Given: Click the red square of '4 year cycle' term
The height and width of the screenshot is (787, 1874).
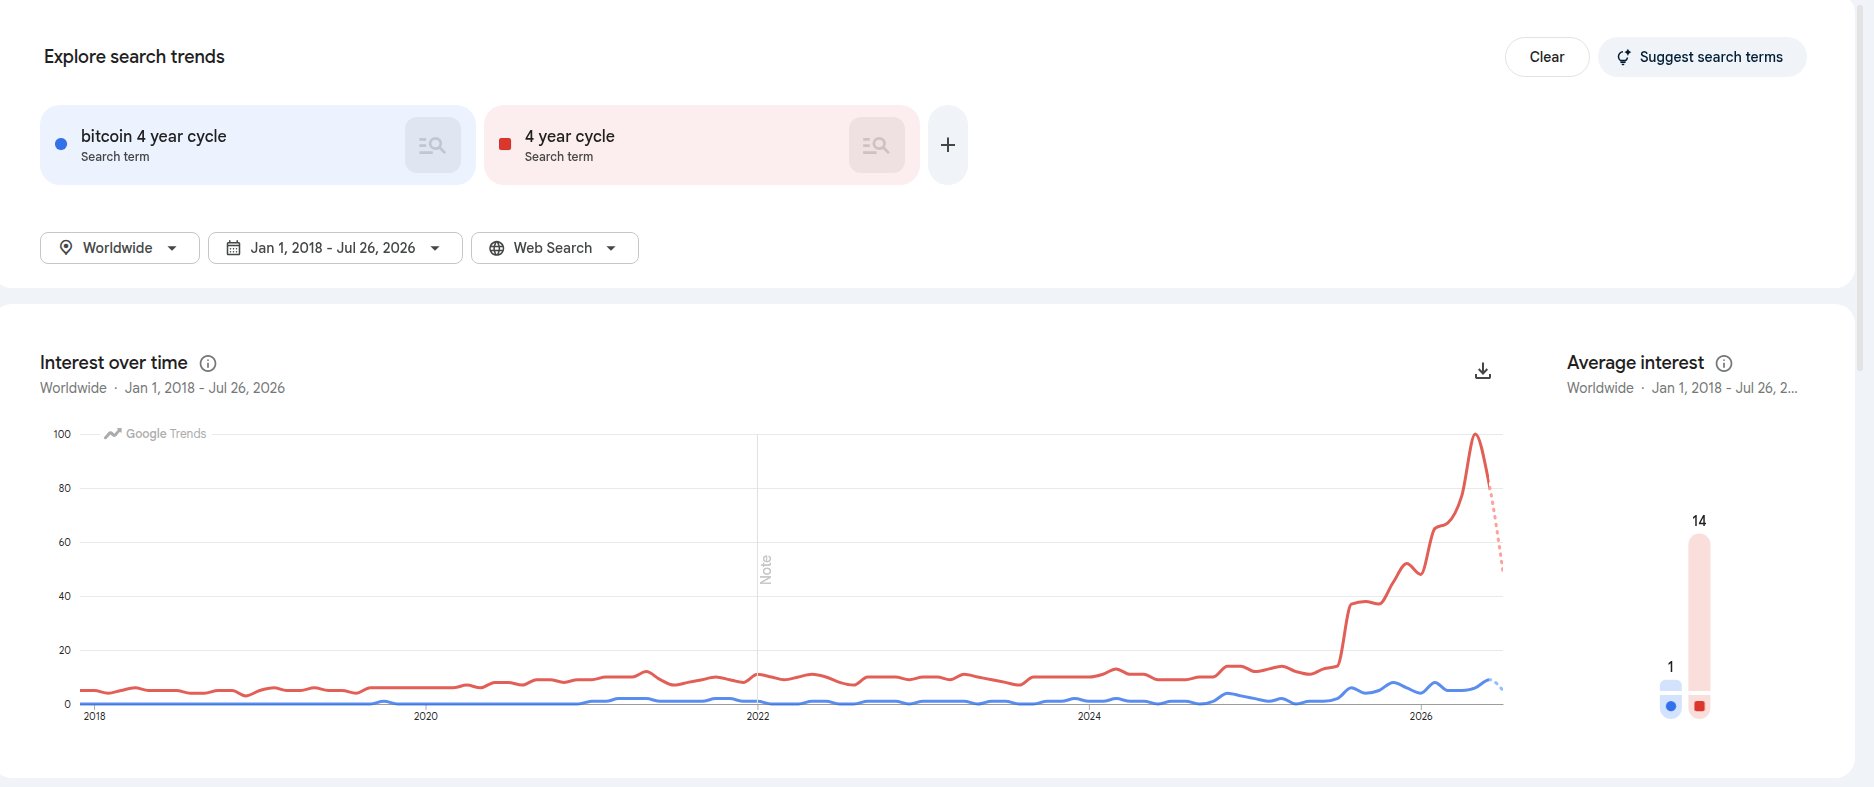Looking at the screenshot, I should (505, 144).
